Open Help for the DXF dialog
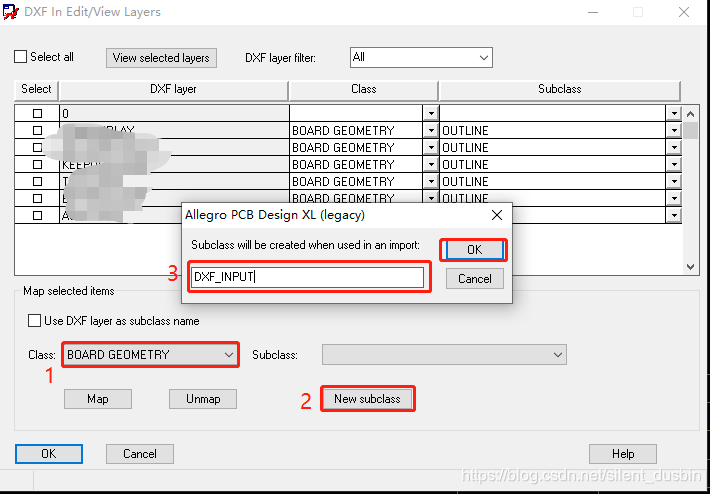Screen dimensions: 710x494 coord(623,454)
